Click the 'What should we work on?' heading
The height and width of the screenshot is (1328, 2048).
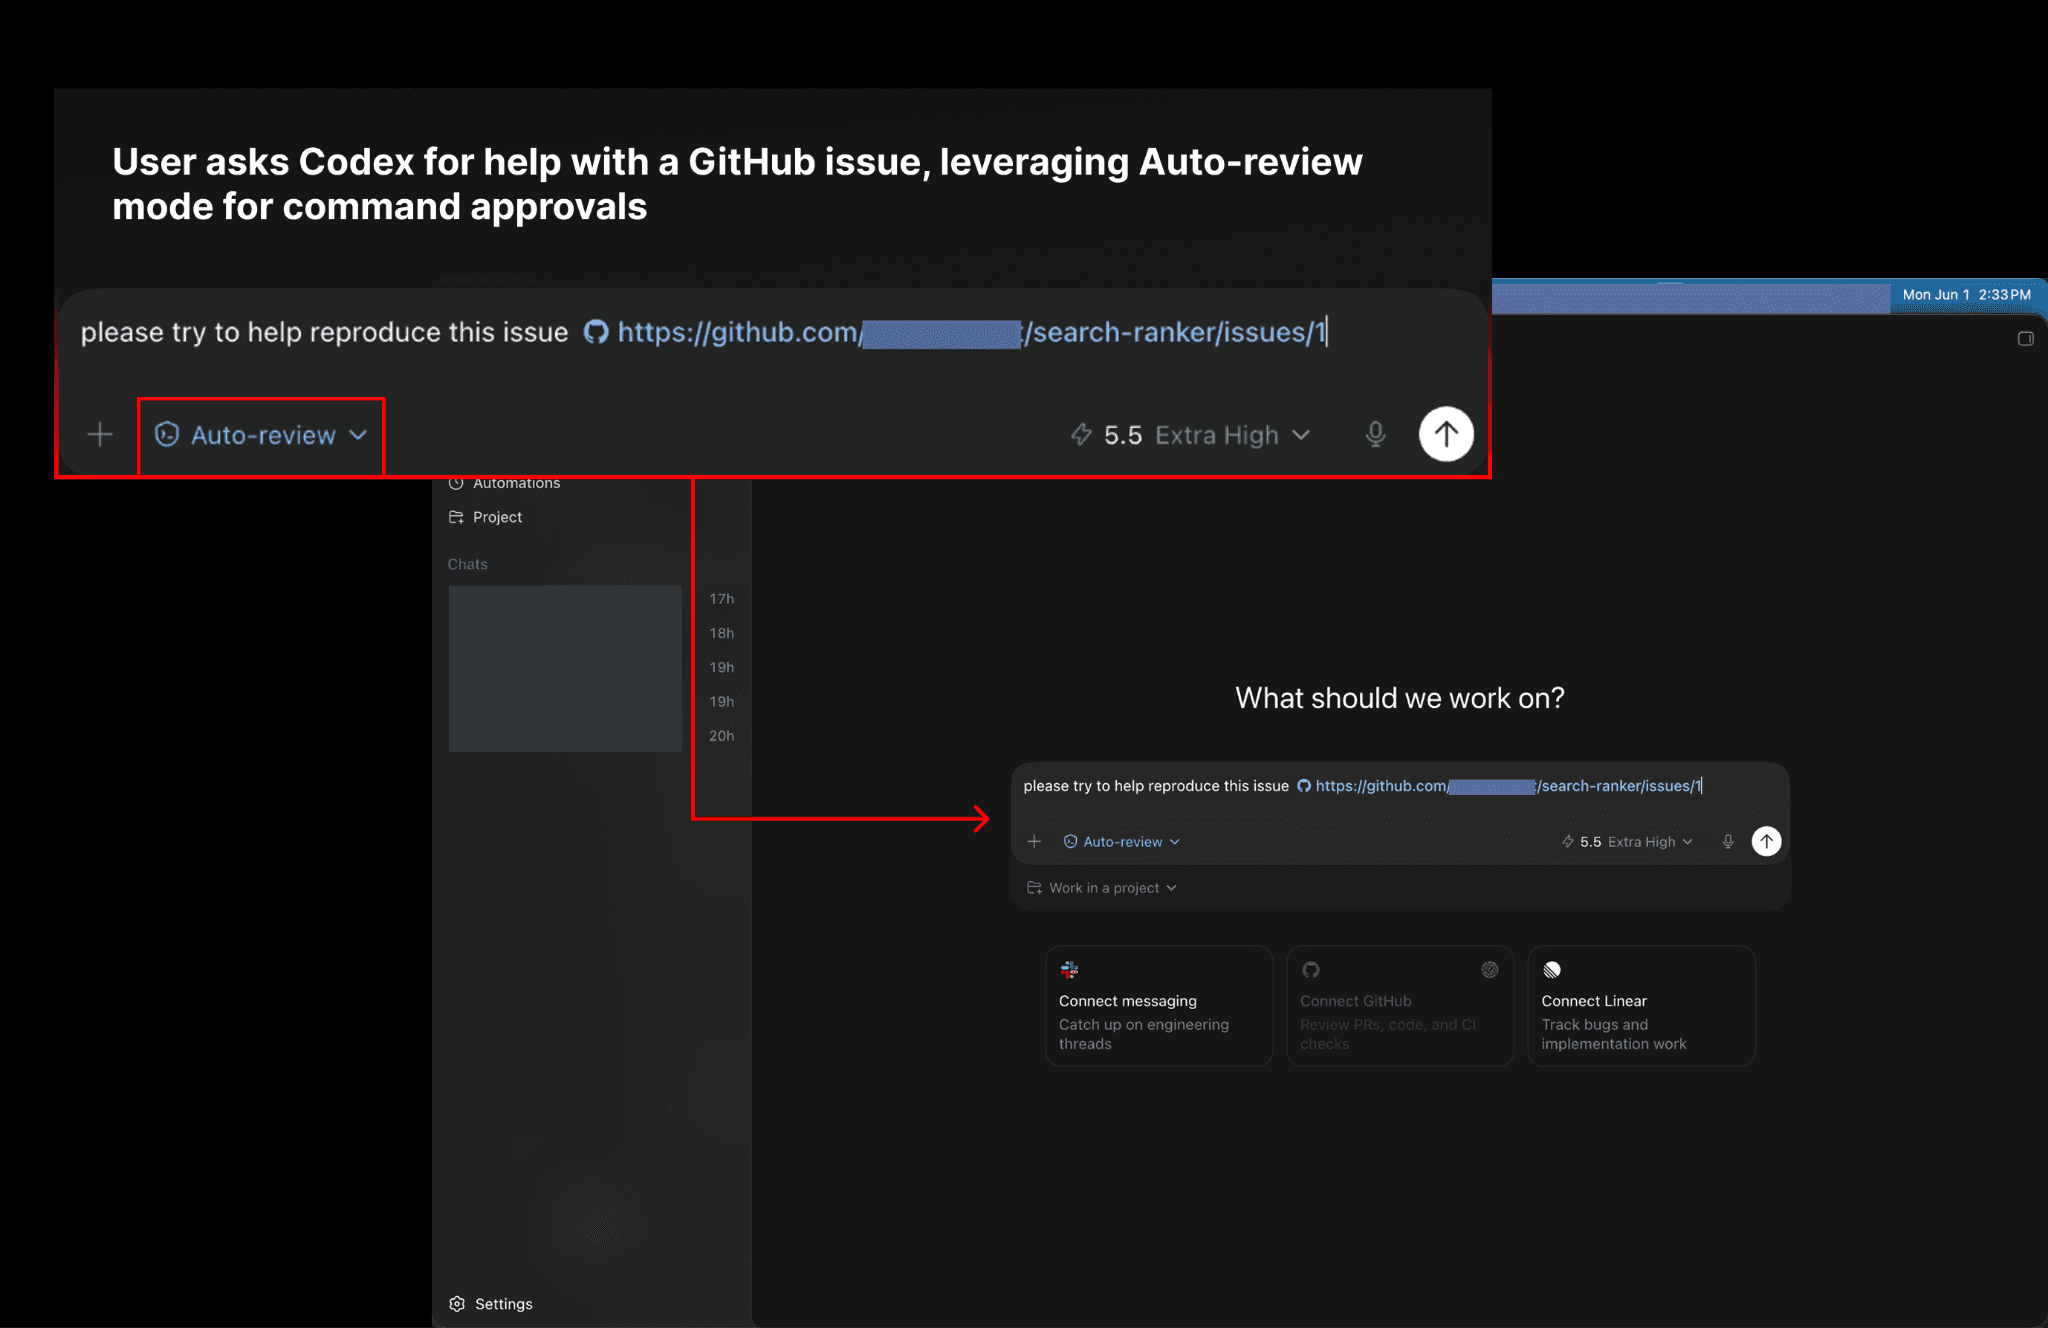pos(1399,698)
